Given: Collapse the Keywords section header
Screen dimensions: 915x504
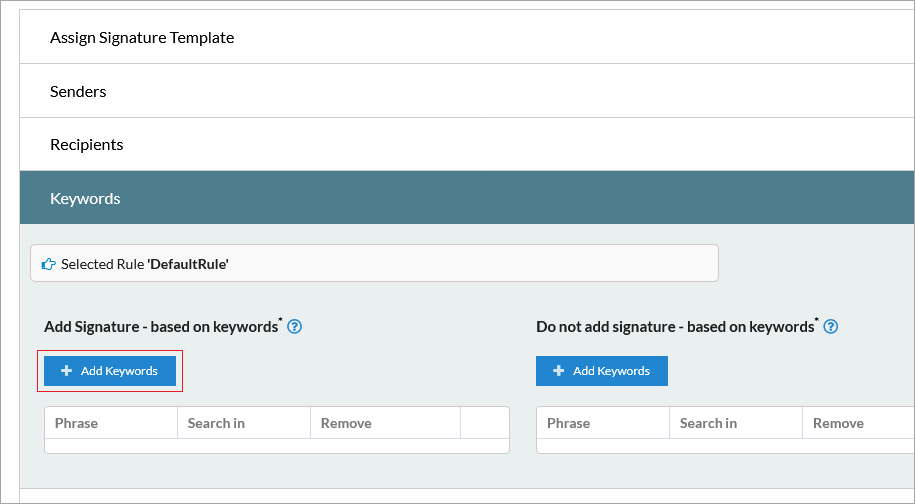Looking at the screenshot, I should point(85,198).
